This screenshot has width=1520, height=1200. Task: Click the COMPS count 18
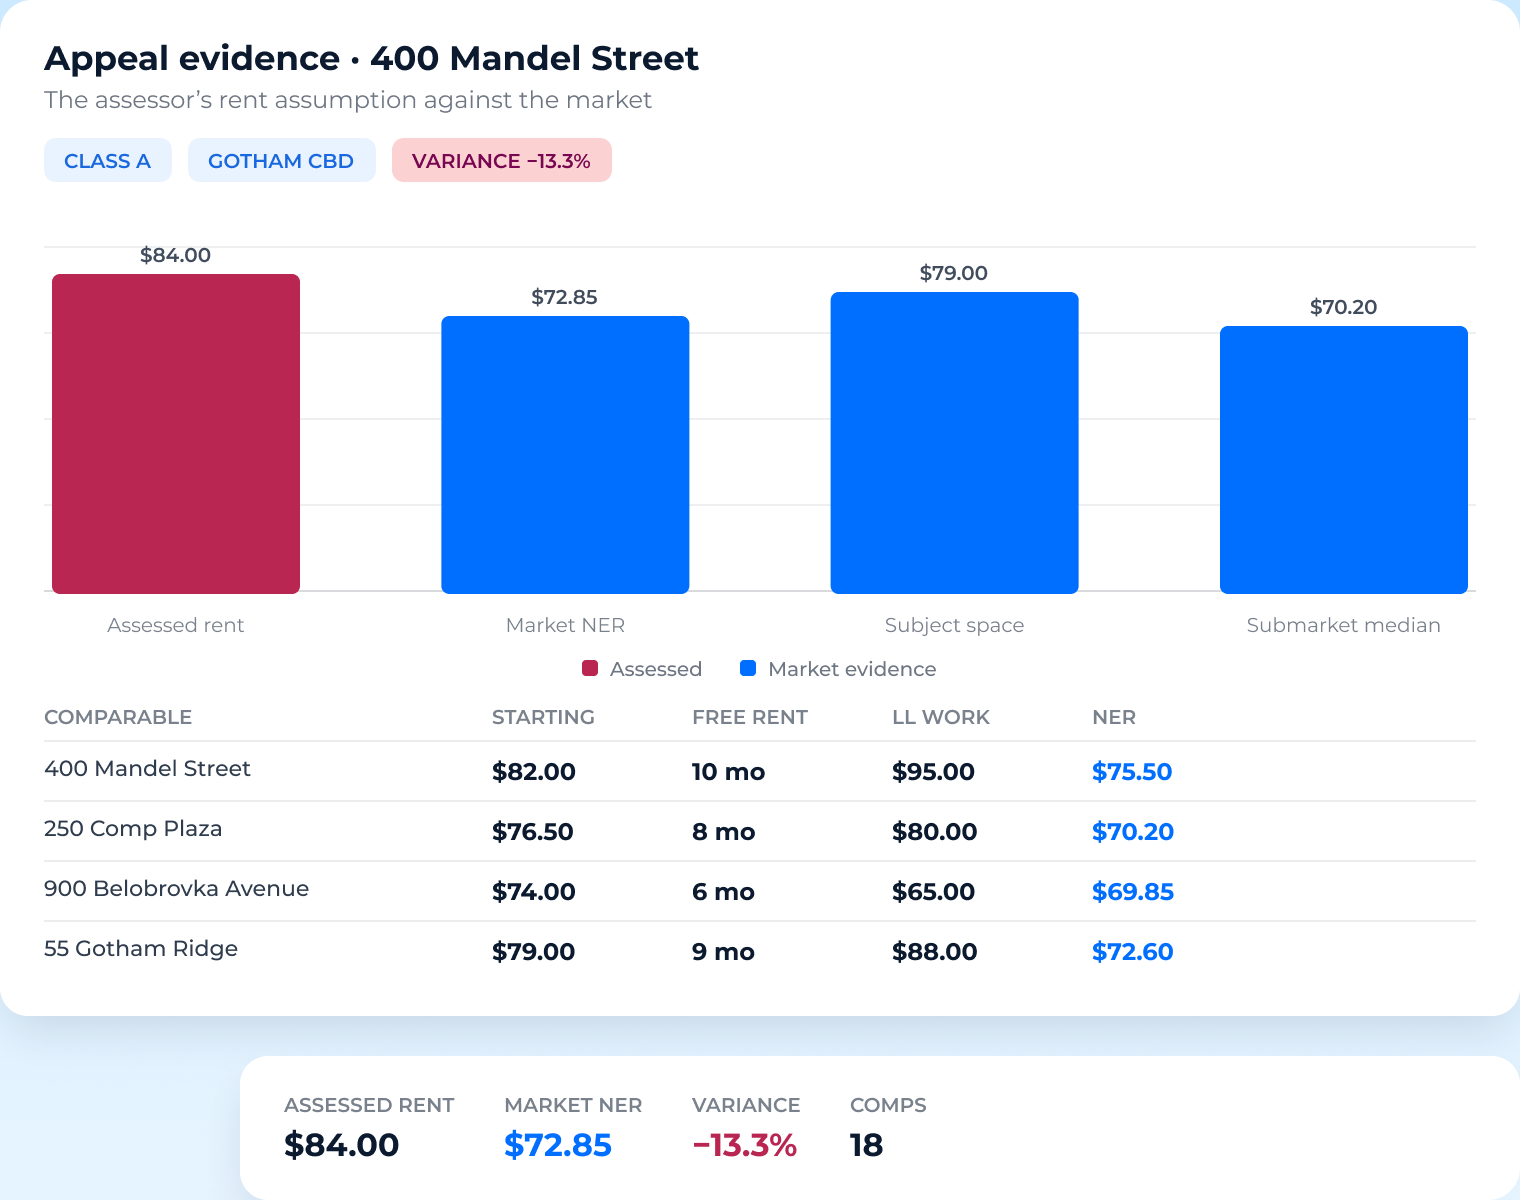[x=867, y=1145]
